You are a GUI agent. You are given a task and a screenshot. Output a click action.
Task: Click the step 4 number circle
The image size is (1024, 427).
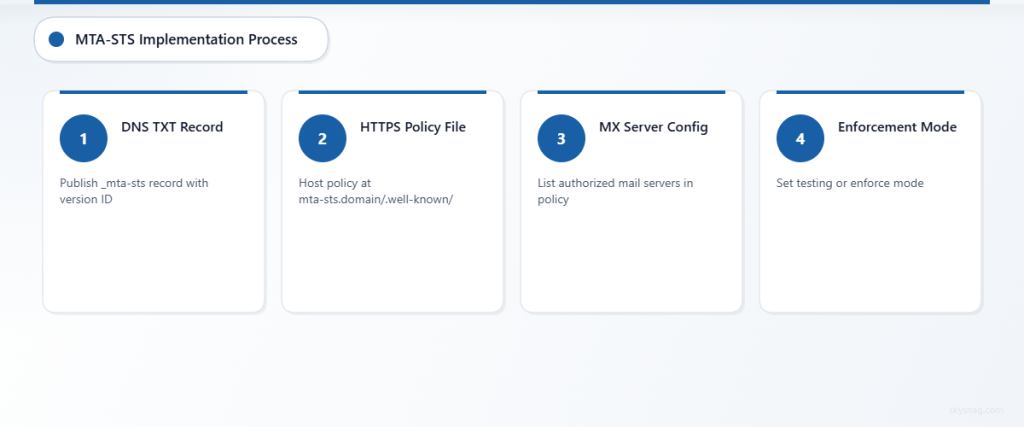(x=800, y=138)
